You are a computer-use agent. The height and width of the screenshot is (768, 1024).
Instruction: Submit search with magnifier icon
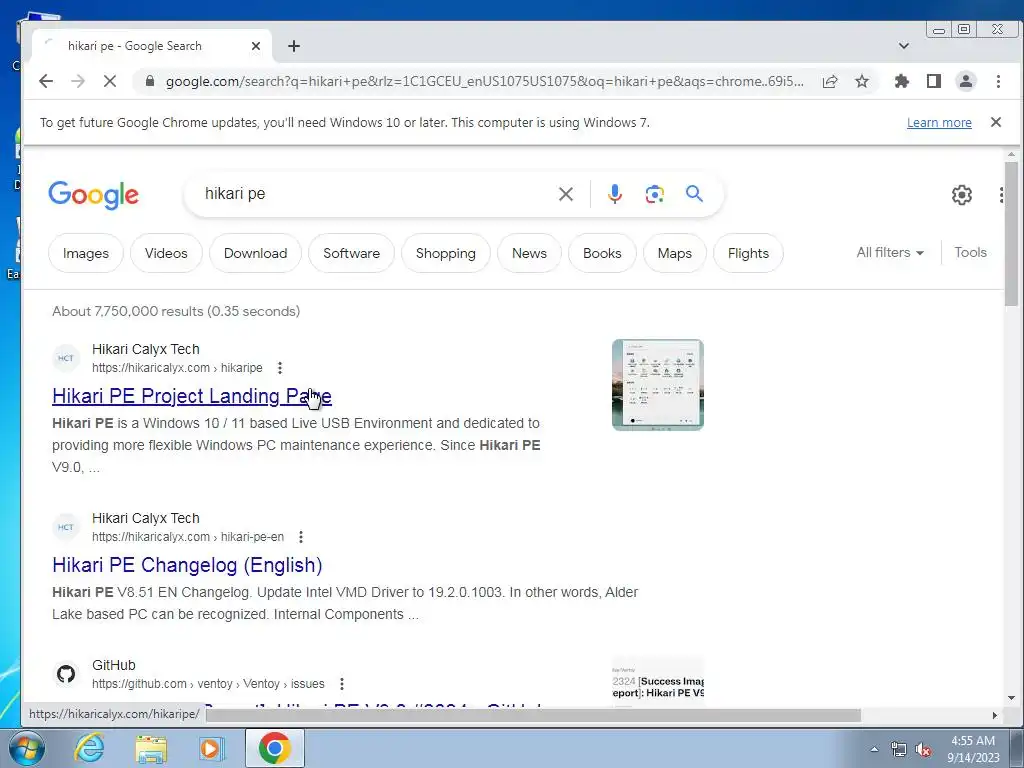694,193
